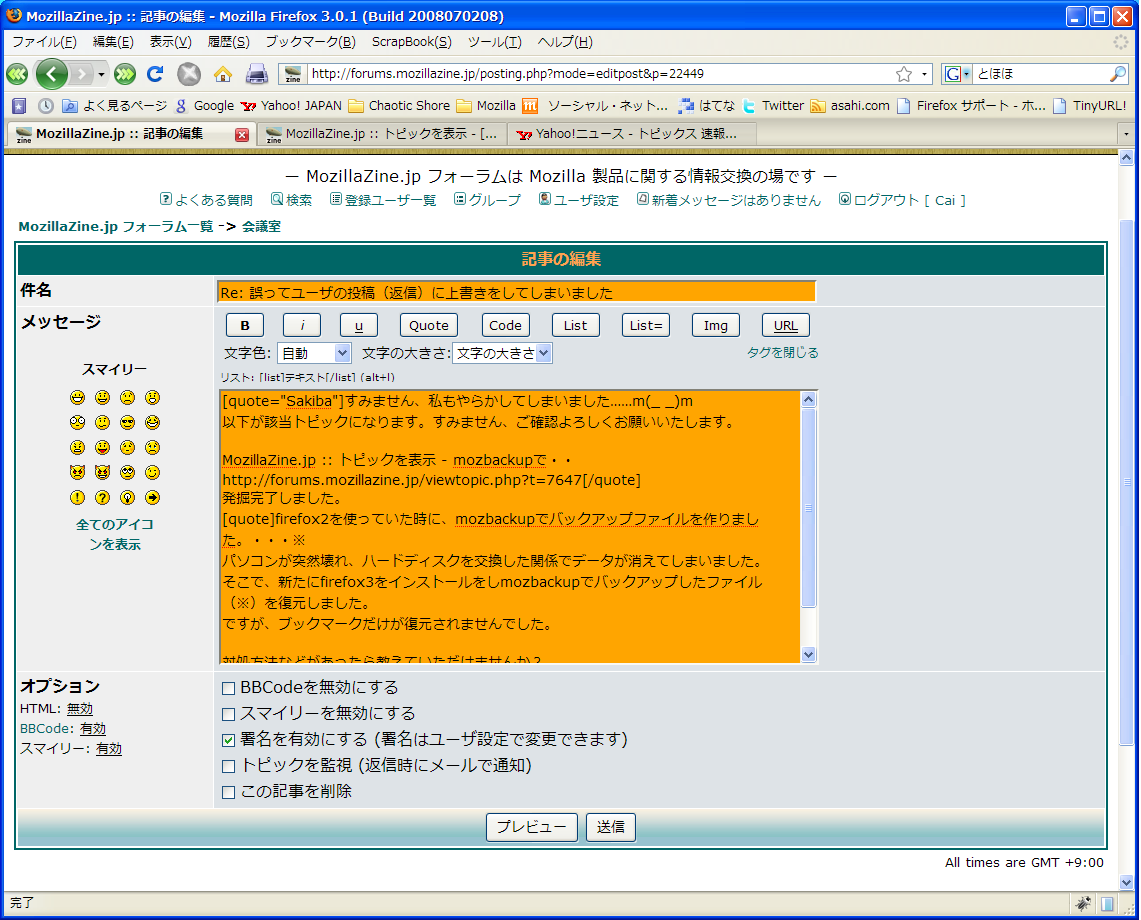Open the Chaotic Shore bookmark folder
1141x920 pixels.
[x=399, y=106]
